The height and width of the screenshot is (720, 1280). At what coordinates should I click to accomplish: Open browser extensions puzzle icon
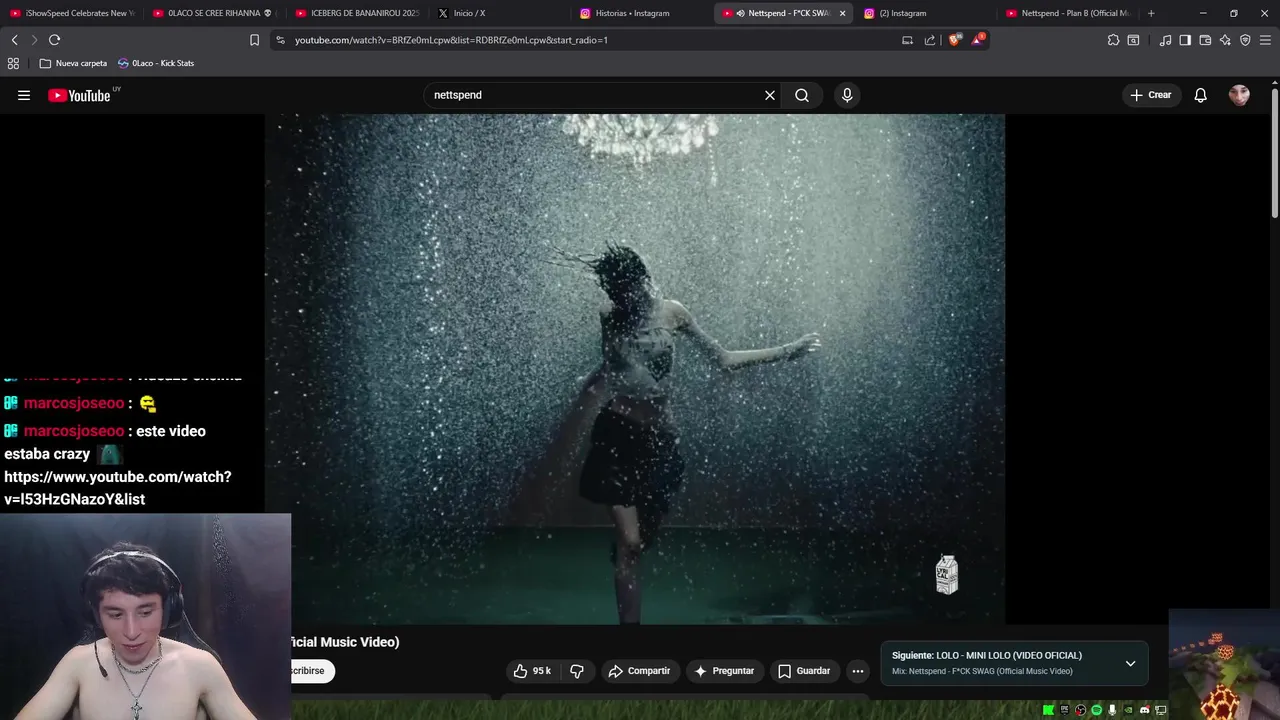tap(1113, 40)
